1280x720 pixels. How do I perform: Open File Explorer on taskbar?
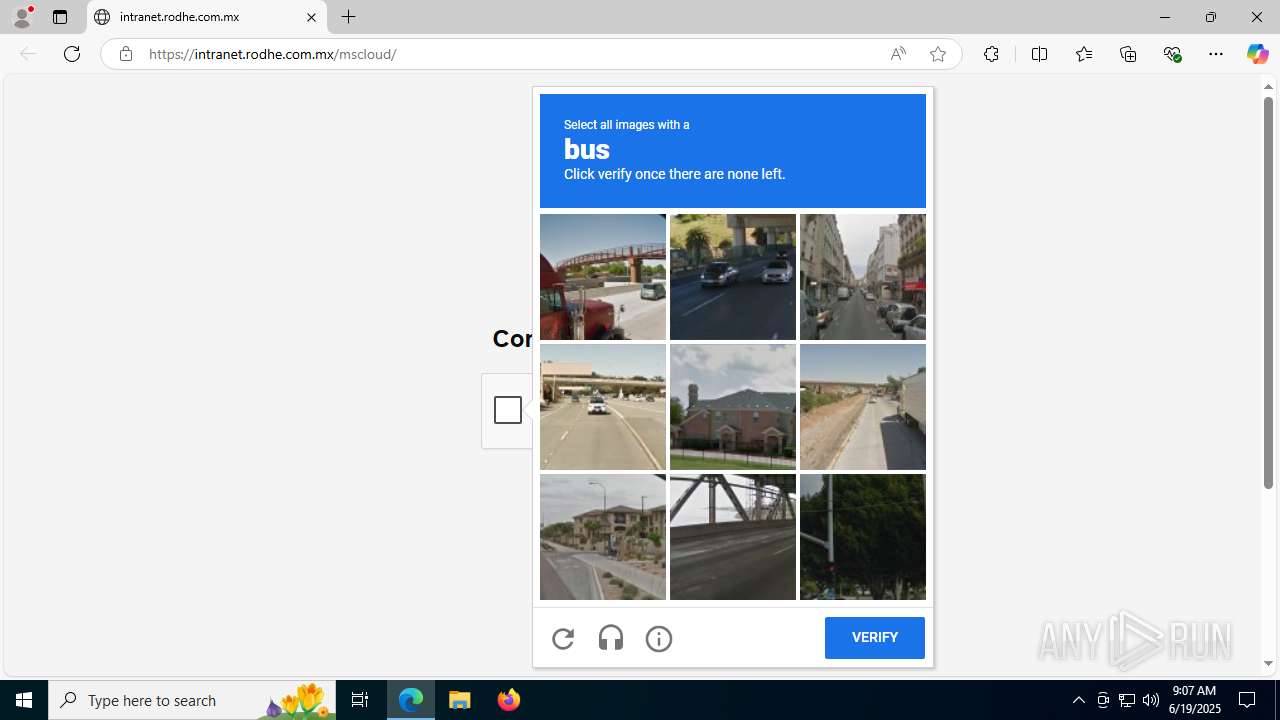[x=460, y=700]
